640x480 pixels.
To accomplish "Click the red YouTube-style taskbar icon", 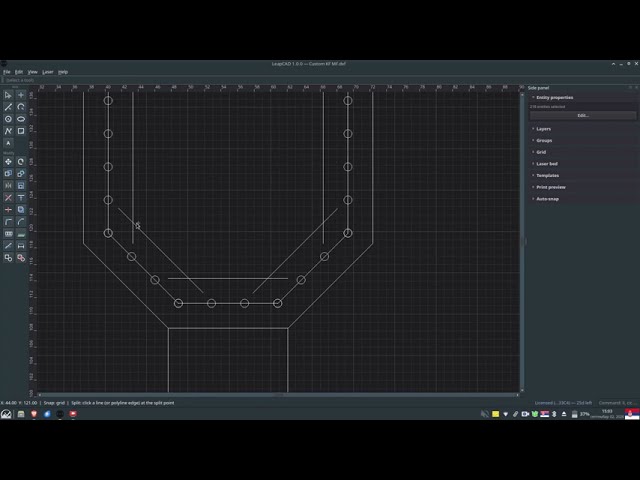I will pyautogui.click(x=73, y=414).
